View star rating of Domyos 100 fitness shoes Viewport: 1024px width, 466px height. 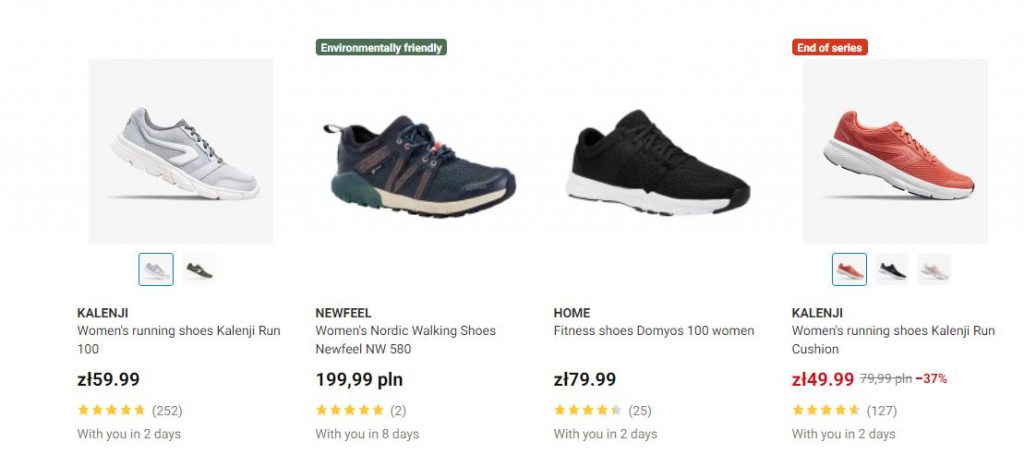[587, 410]
